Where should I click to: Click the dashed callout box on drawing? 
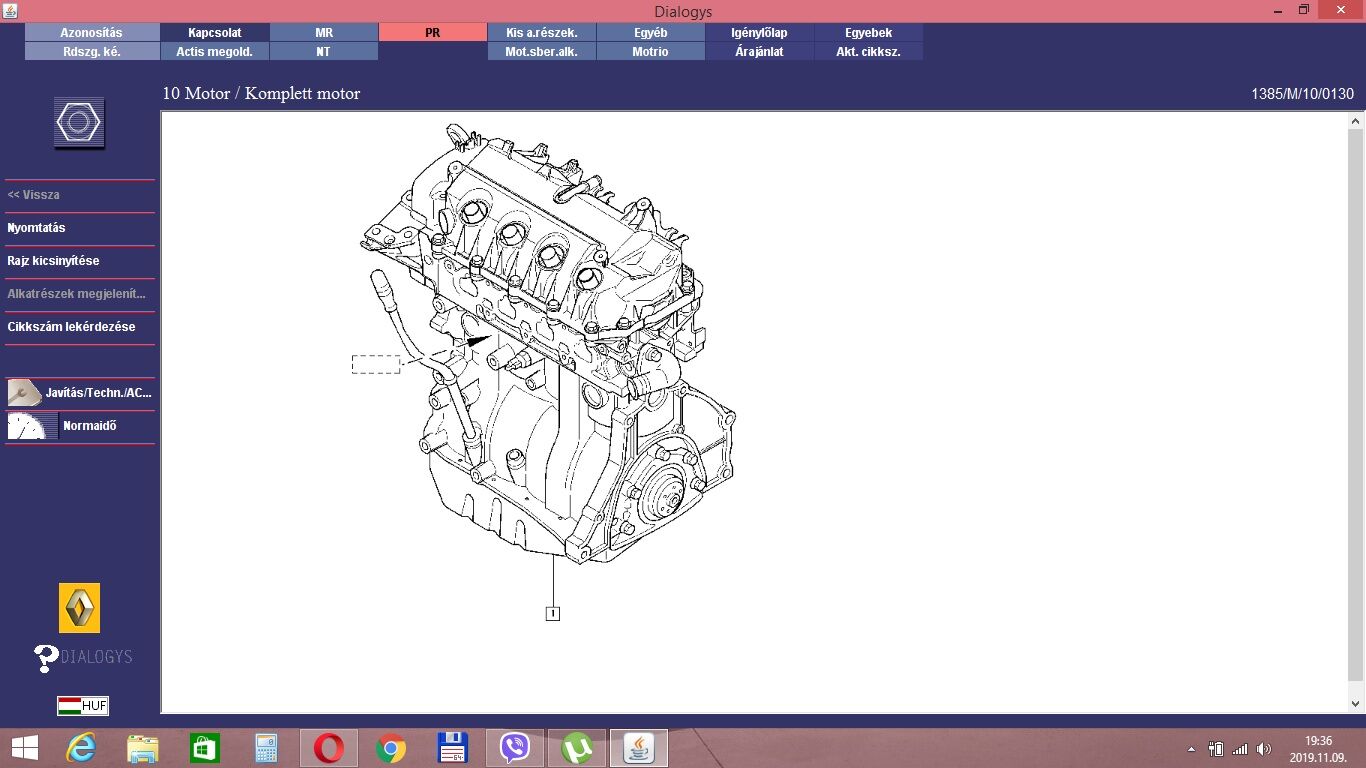pos(376,364)
